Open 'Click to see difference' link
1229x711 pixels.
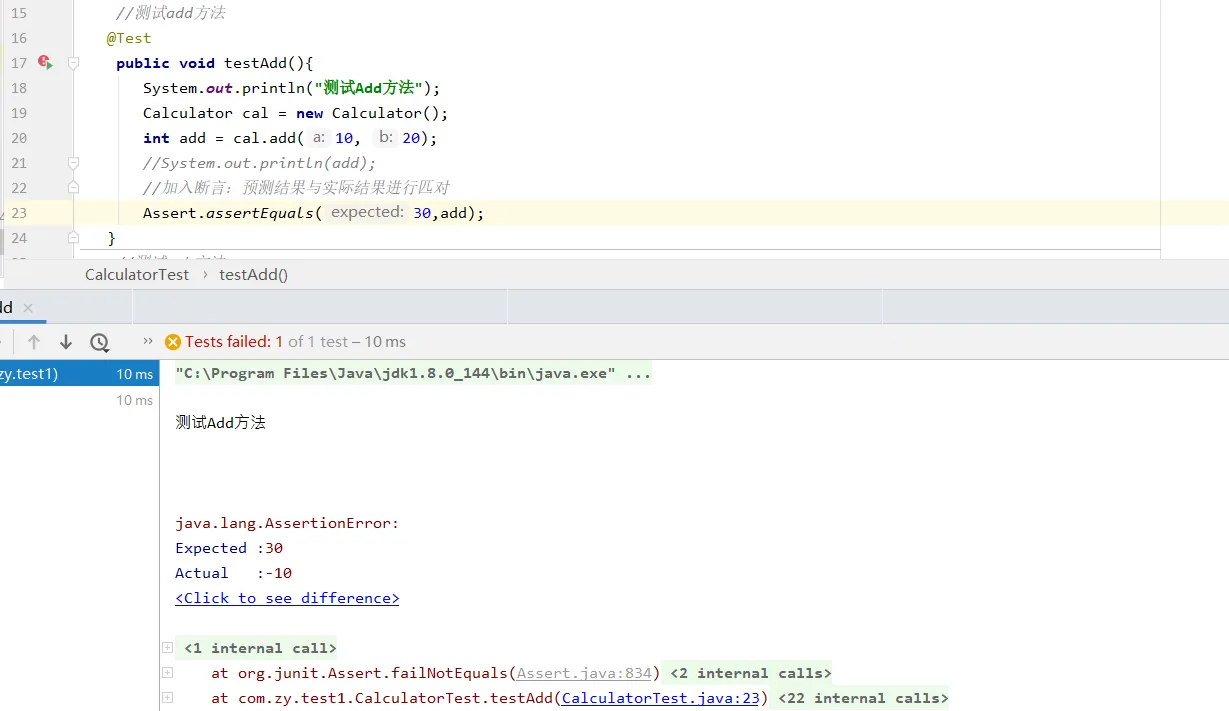click(x=287, y=598)
